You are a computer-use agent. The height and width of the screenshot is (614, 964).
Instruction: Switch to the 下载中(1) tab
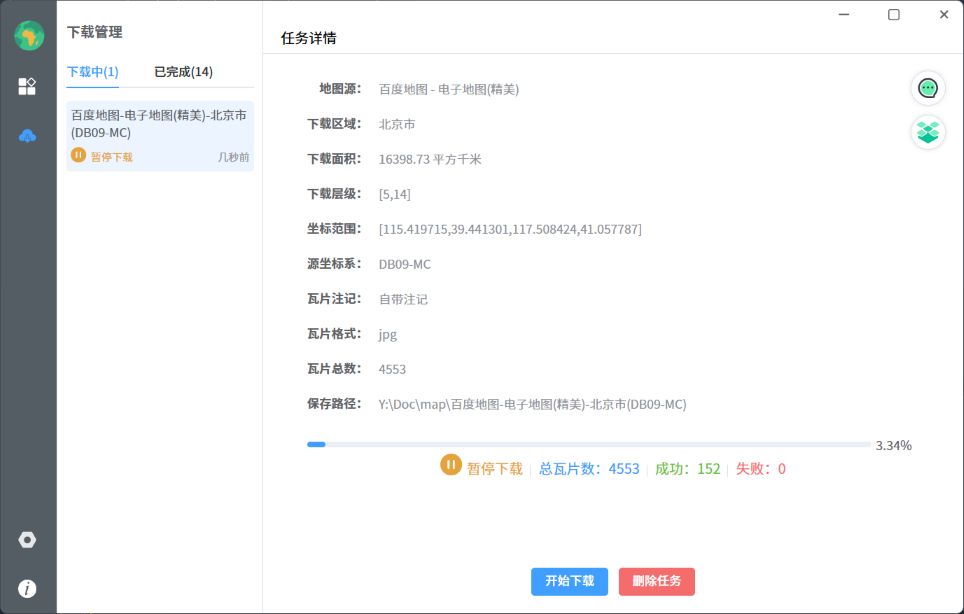93,72
